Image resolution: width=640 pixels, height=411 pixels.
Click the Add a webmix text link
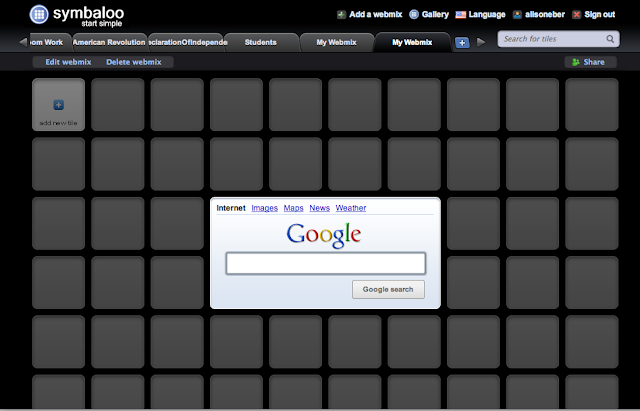(376, 15)
